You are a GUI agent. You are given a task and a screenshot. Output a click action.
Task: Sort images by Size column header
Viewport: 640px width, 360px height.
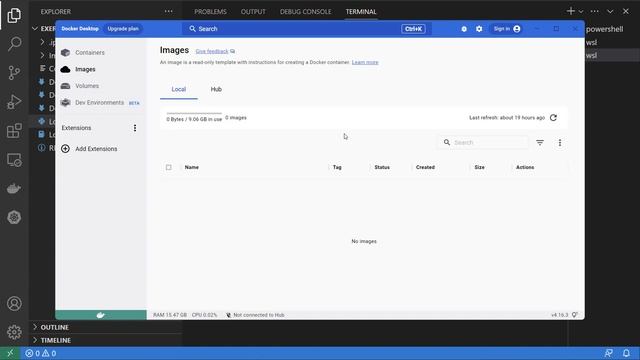coord(480,167)
